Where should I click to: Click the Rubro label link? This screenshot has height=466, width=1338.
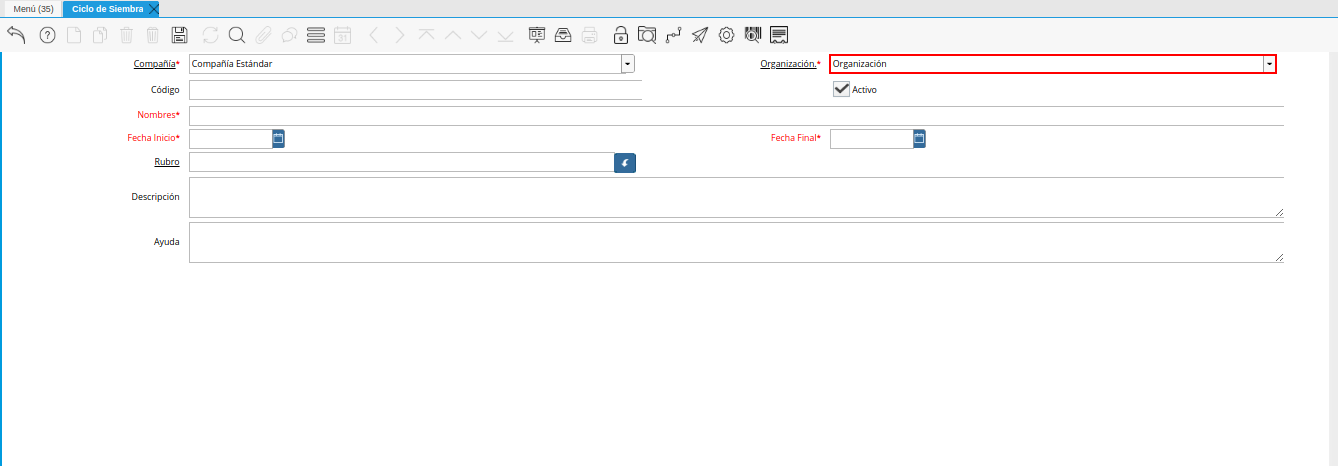pos(167,161)
